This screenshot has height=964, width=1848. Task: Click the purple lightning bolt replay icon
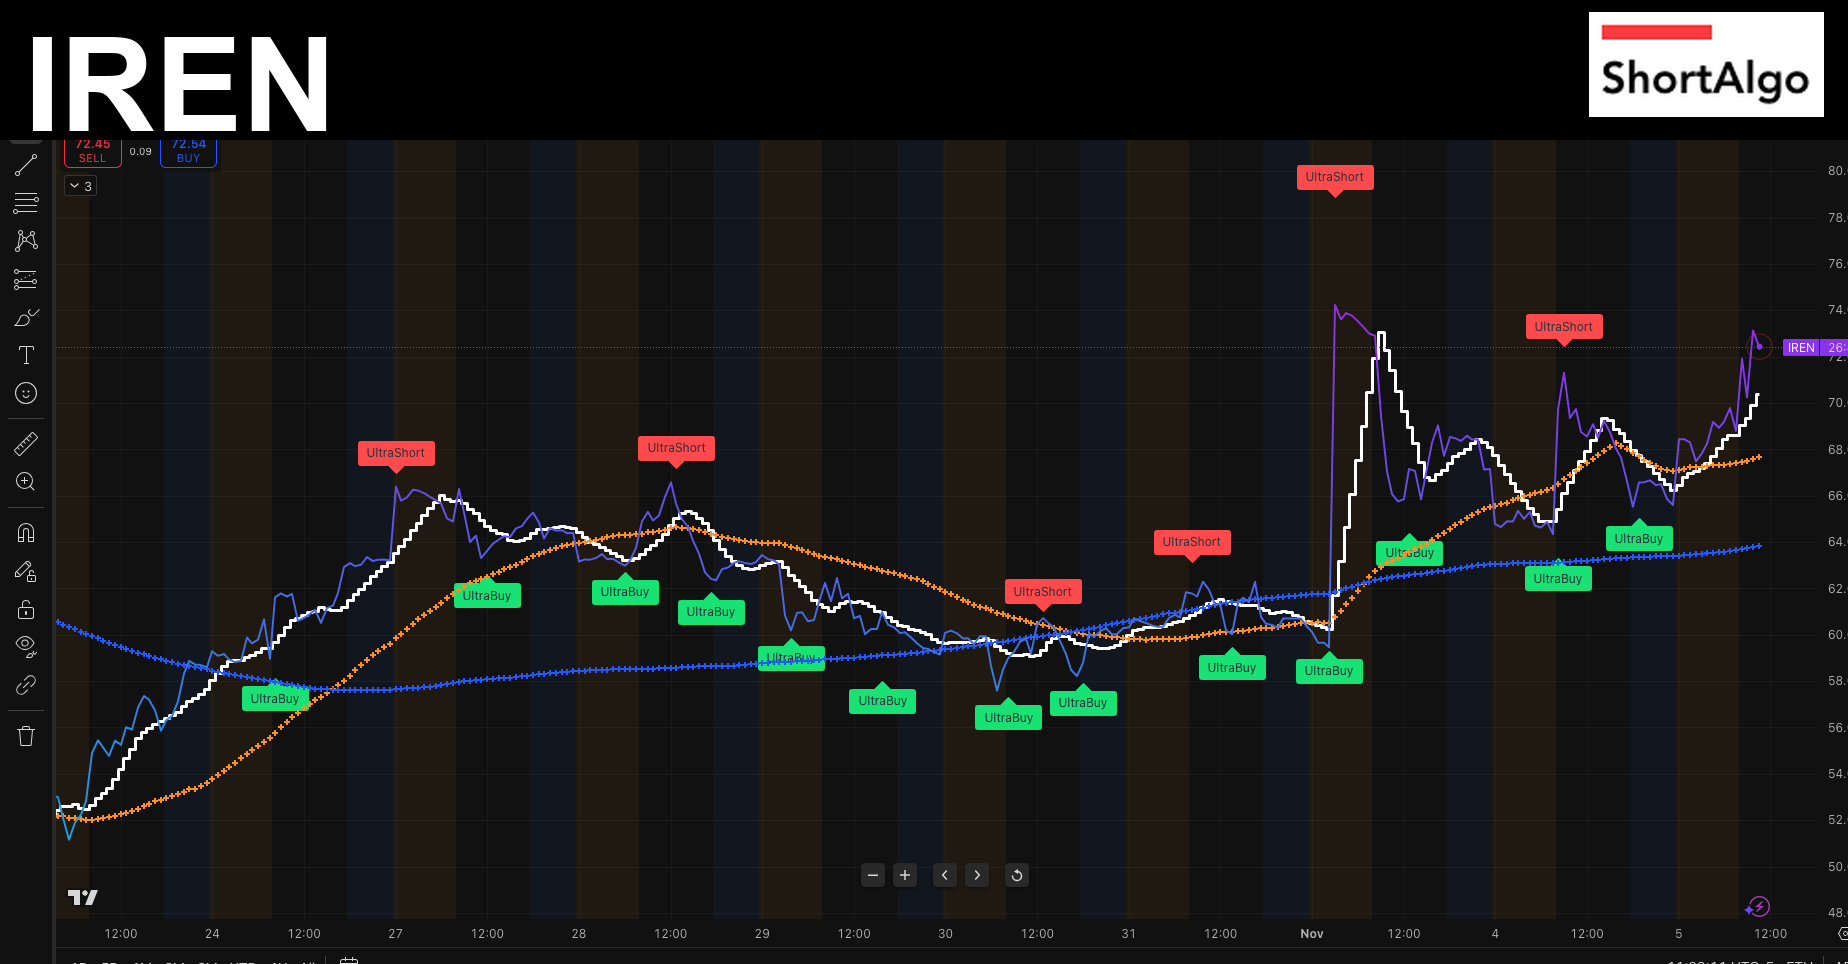click(1757, 907)
